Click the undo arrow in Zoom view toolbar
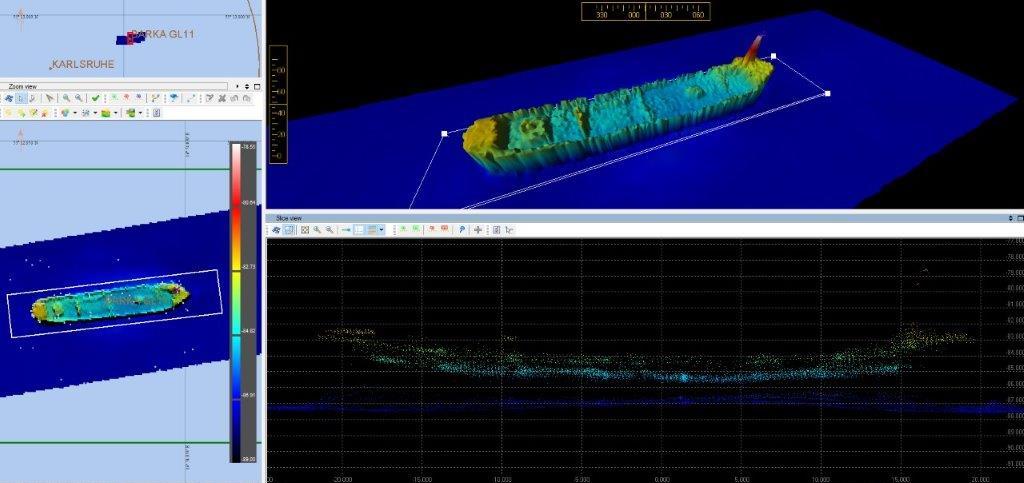The image size is (1024, 483). coord(234,98)
